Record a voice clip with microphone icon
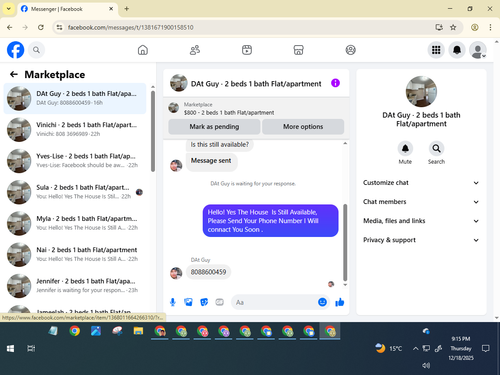The image size is (500, 375). click(173, 302)
